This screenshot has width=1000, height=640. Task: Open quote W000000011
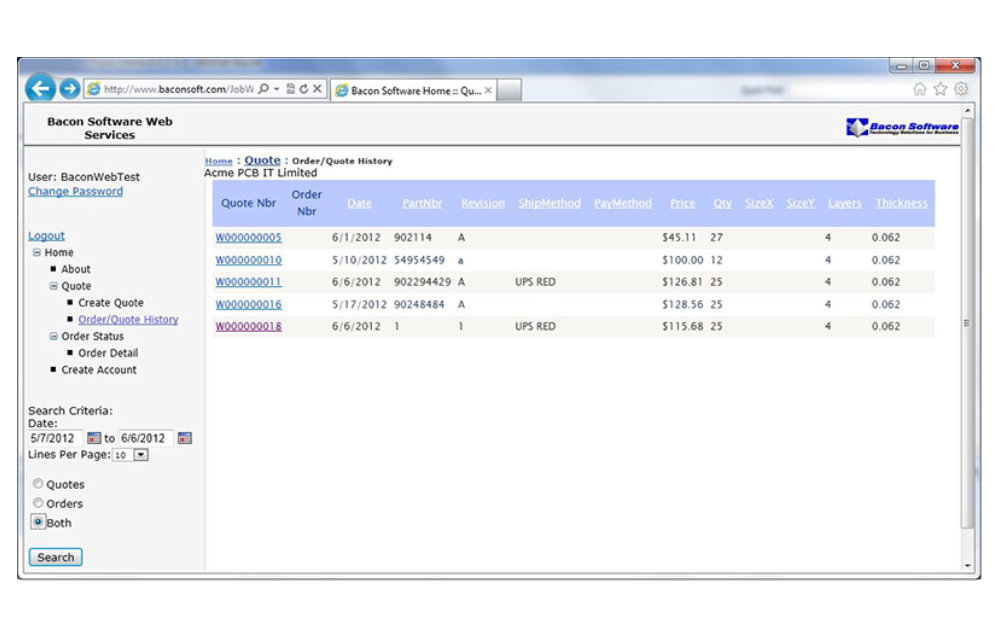pyautogui.click(x=248, y=282)
